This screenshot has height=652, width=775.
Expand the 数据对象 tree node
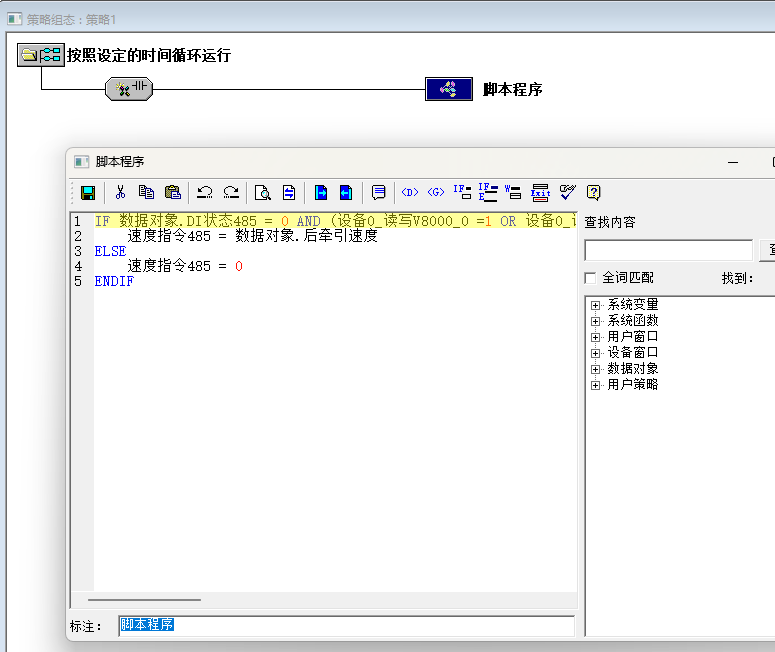pos(596,369)
